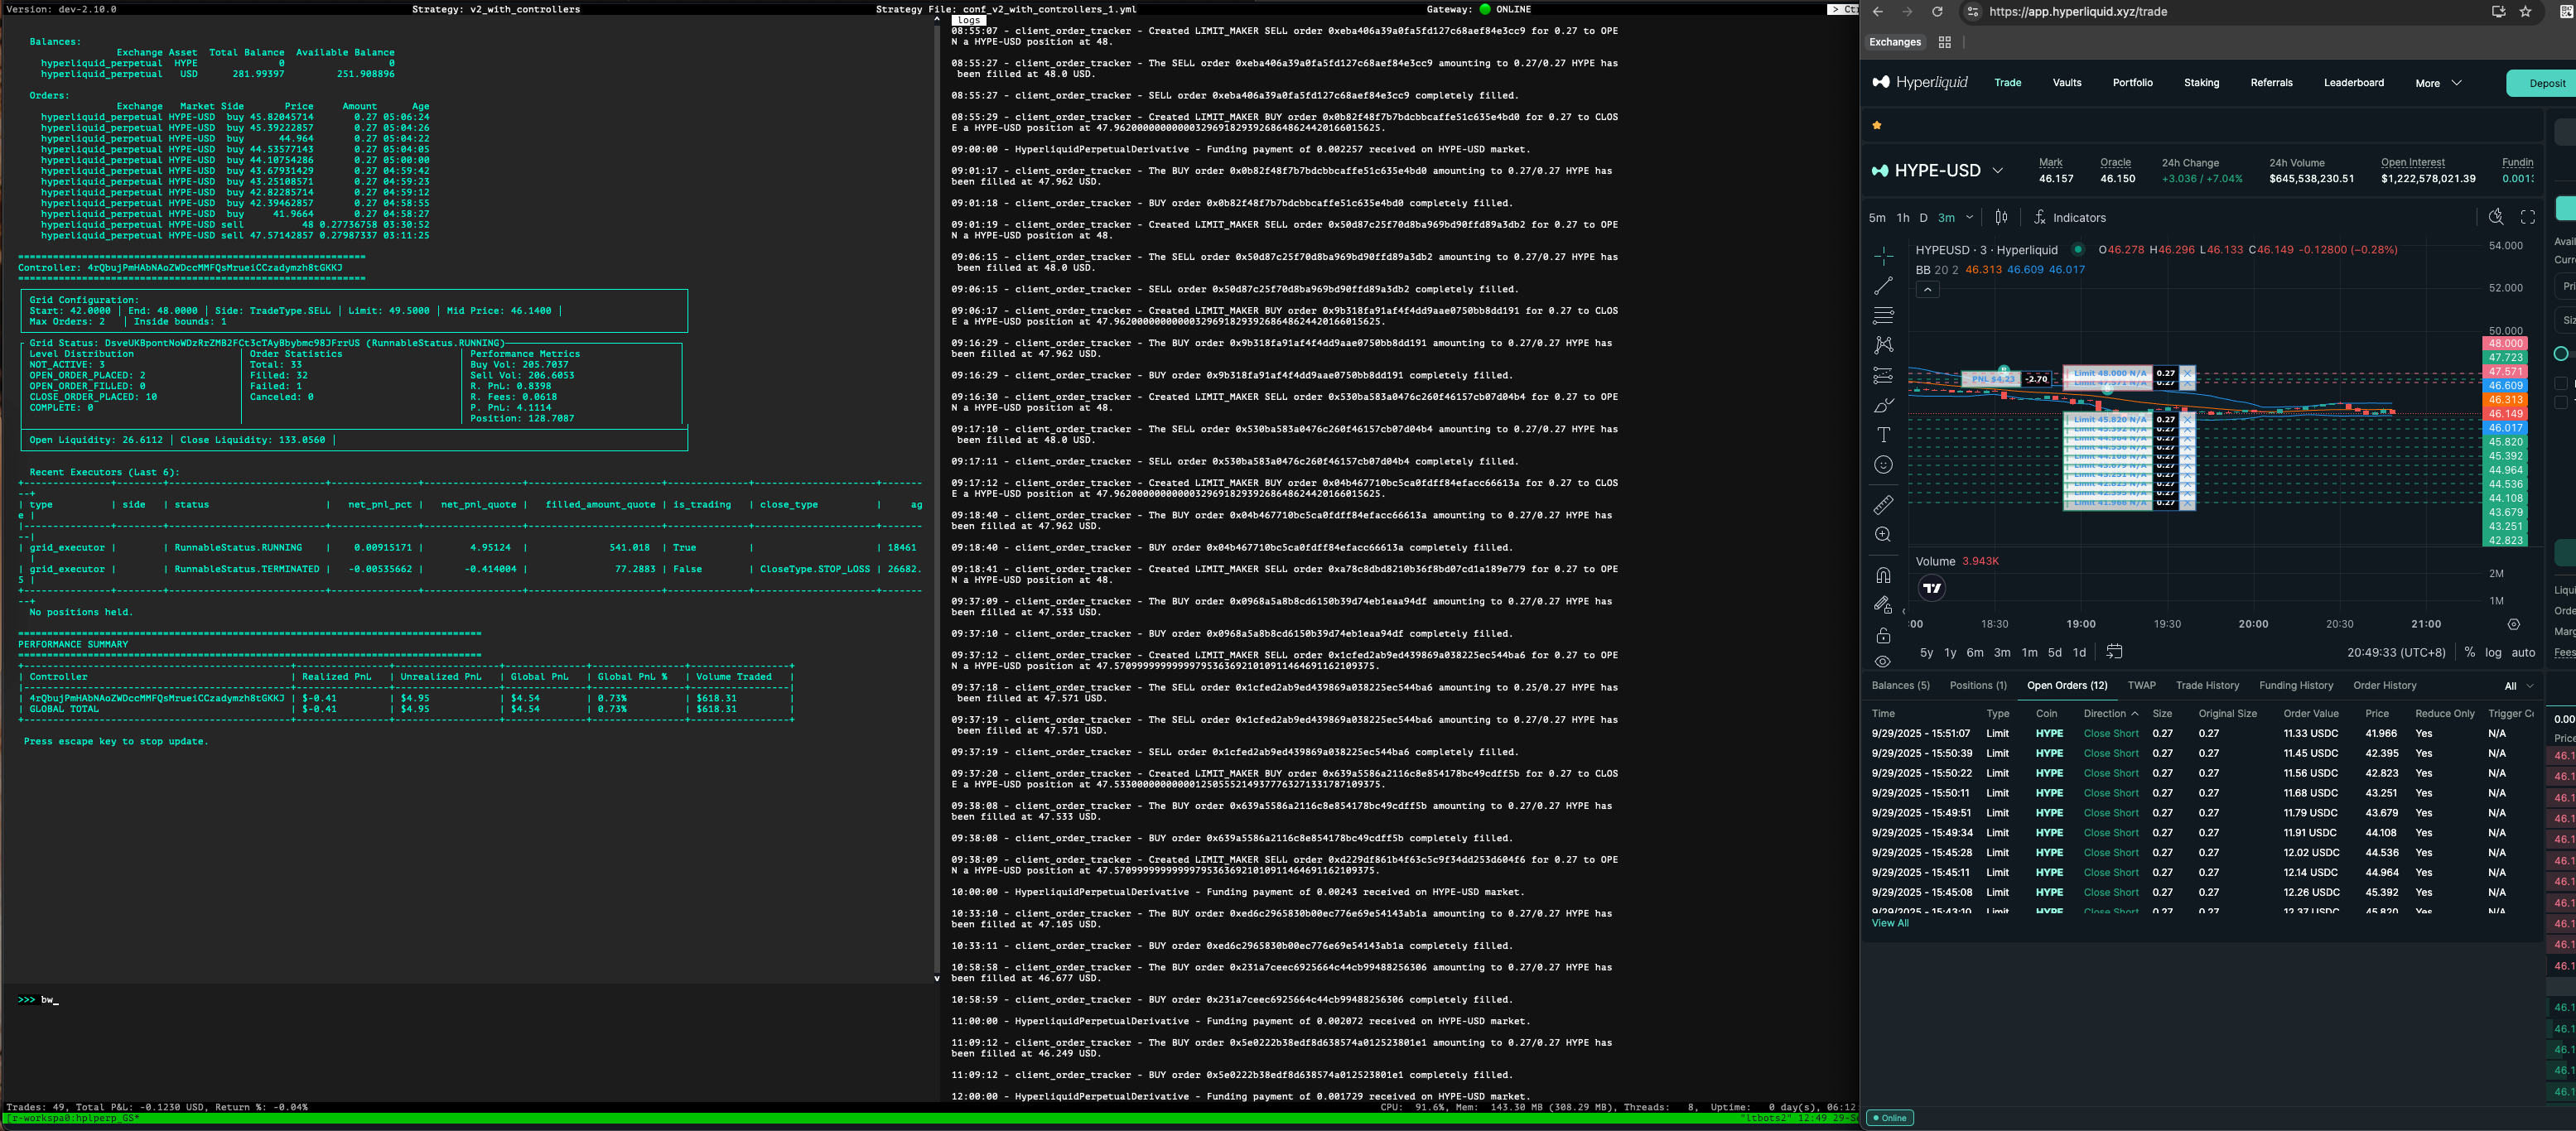Open candlestick chart style selector

click(2001, 217)
